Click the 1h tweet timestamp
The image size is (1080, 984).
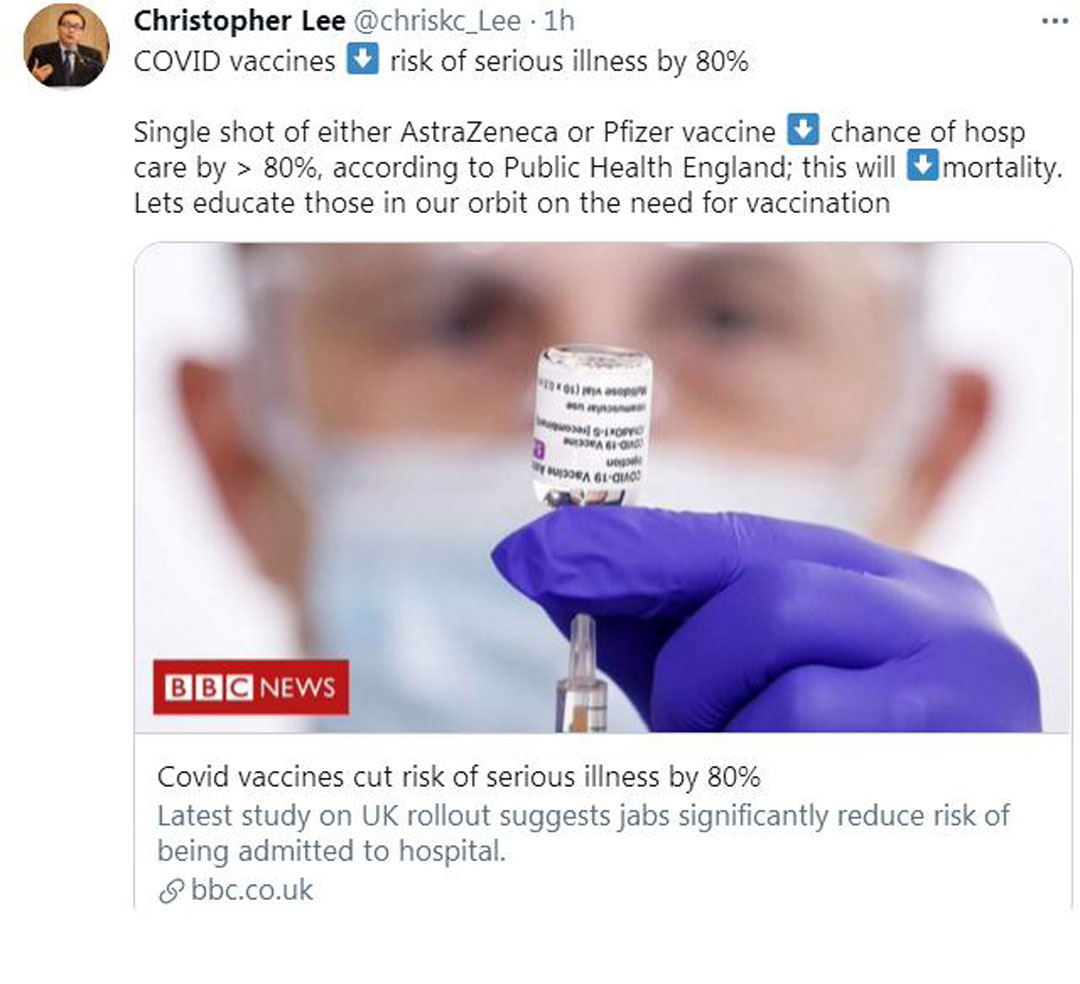point(559,21)
